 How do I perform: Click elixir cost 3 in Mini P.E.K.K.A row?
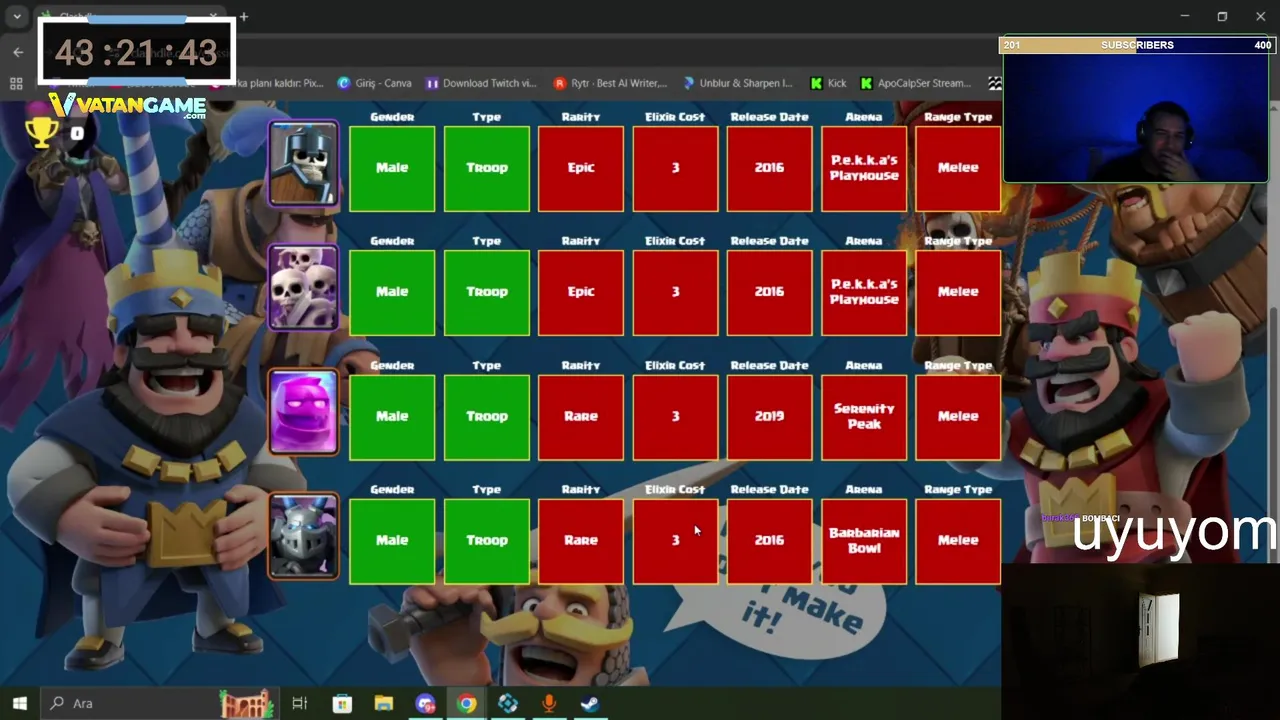(675, 540)
